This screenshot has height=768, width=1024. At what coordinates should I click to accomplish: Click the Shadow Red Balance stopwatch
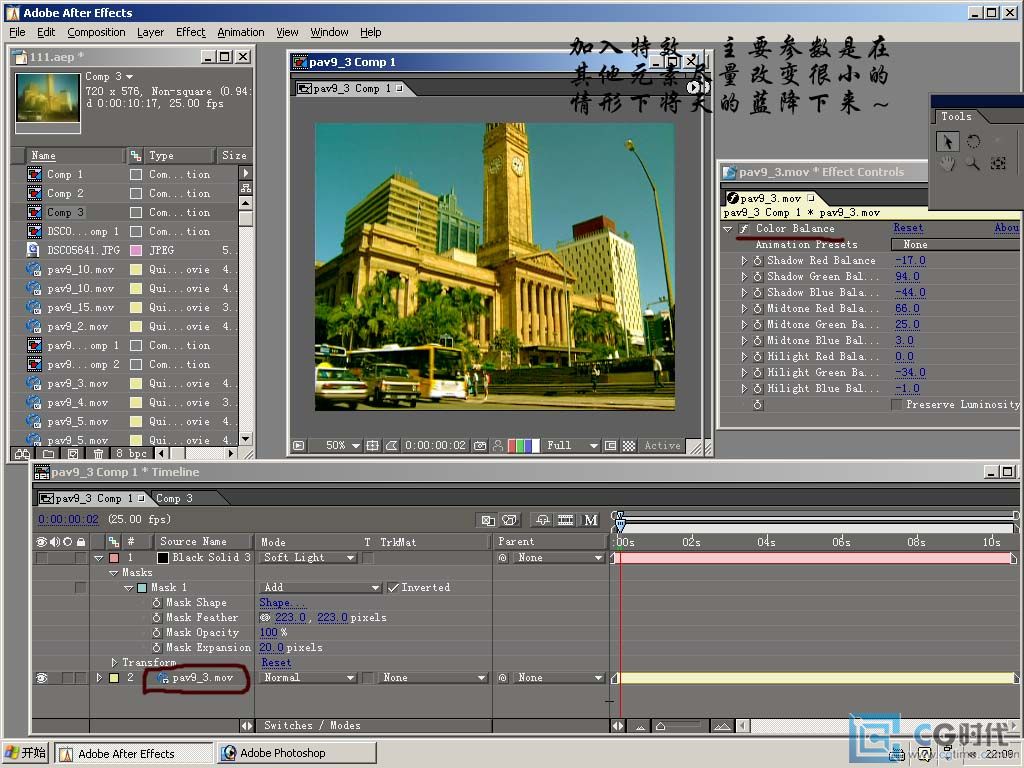758,261
